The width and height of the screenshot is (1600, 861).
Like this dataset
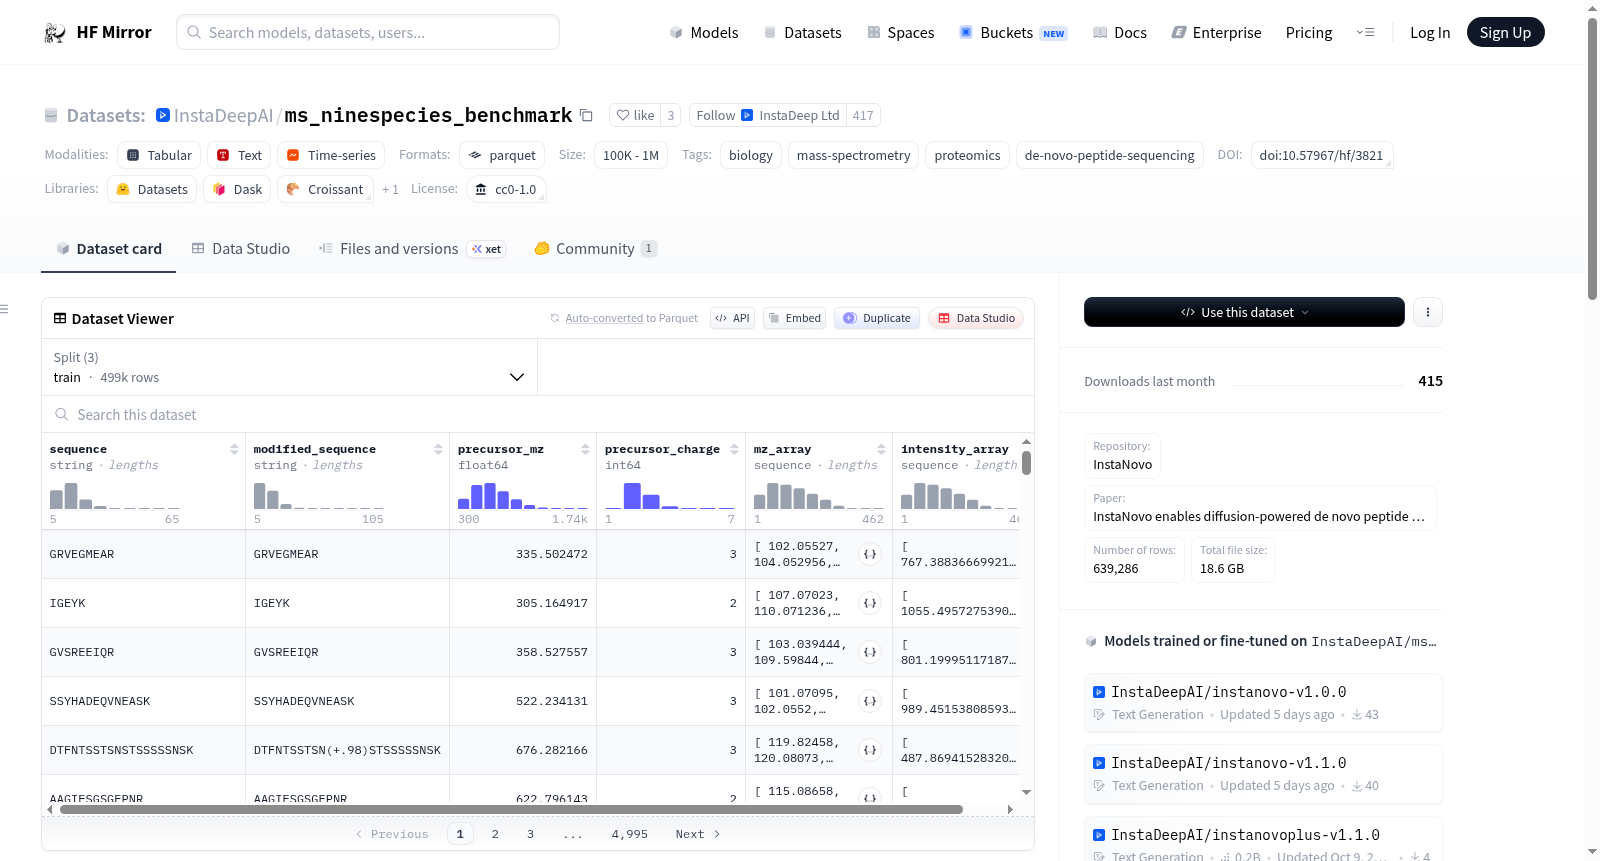click(635, 116)
